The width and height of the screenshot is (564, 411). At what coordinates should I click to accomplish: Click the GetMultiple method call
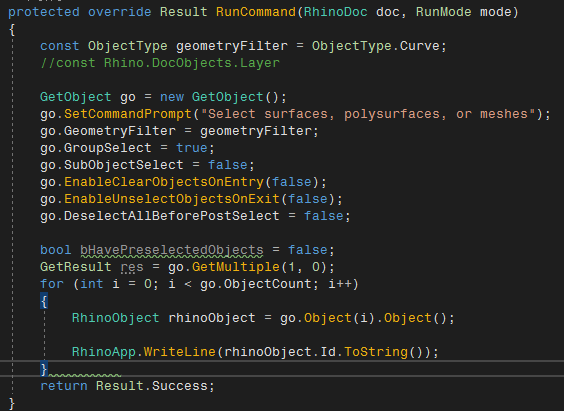236,267
